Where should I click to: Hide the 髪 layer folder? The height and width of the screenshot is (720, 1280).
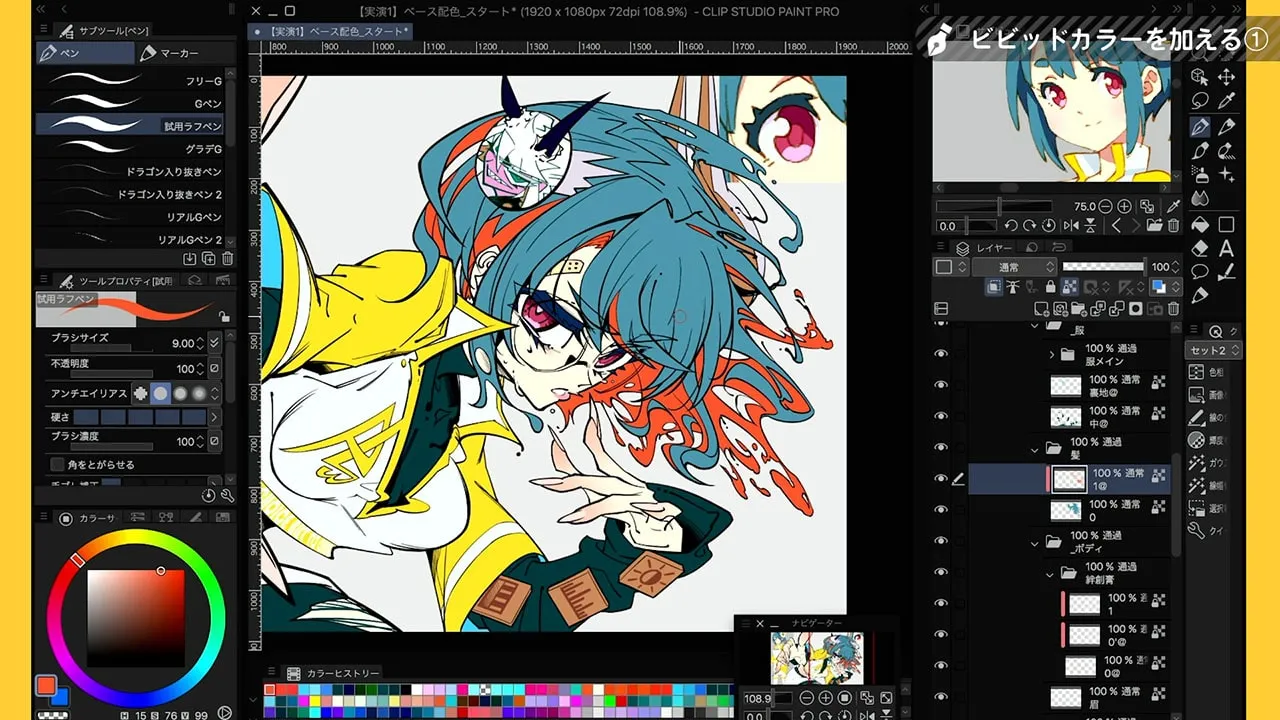(941, 447)
